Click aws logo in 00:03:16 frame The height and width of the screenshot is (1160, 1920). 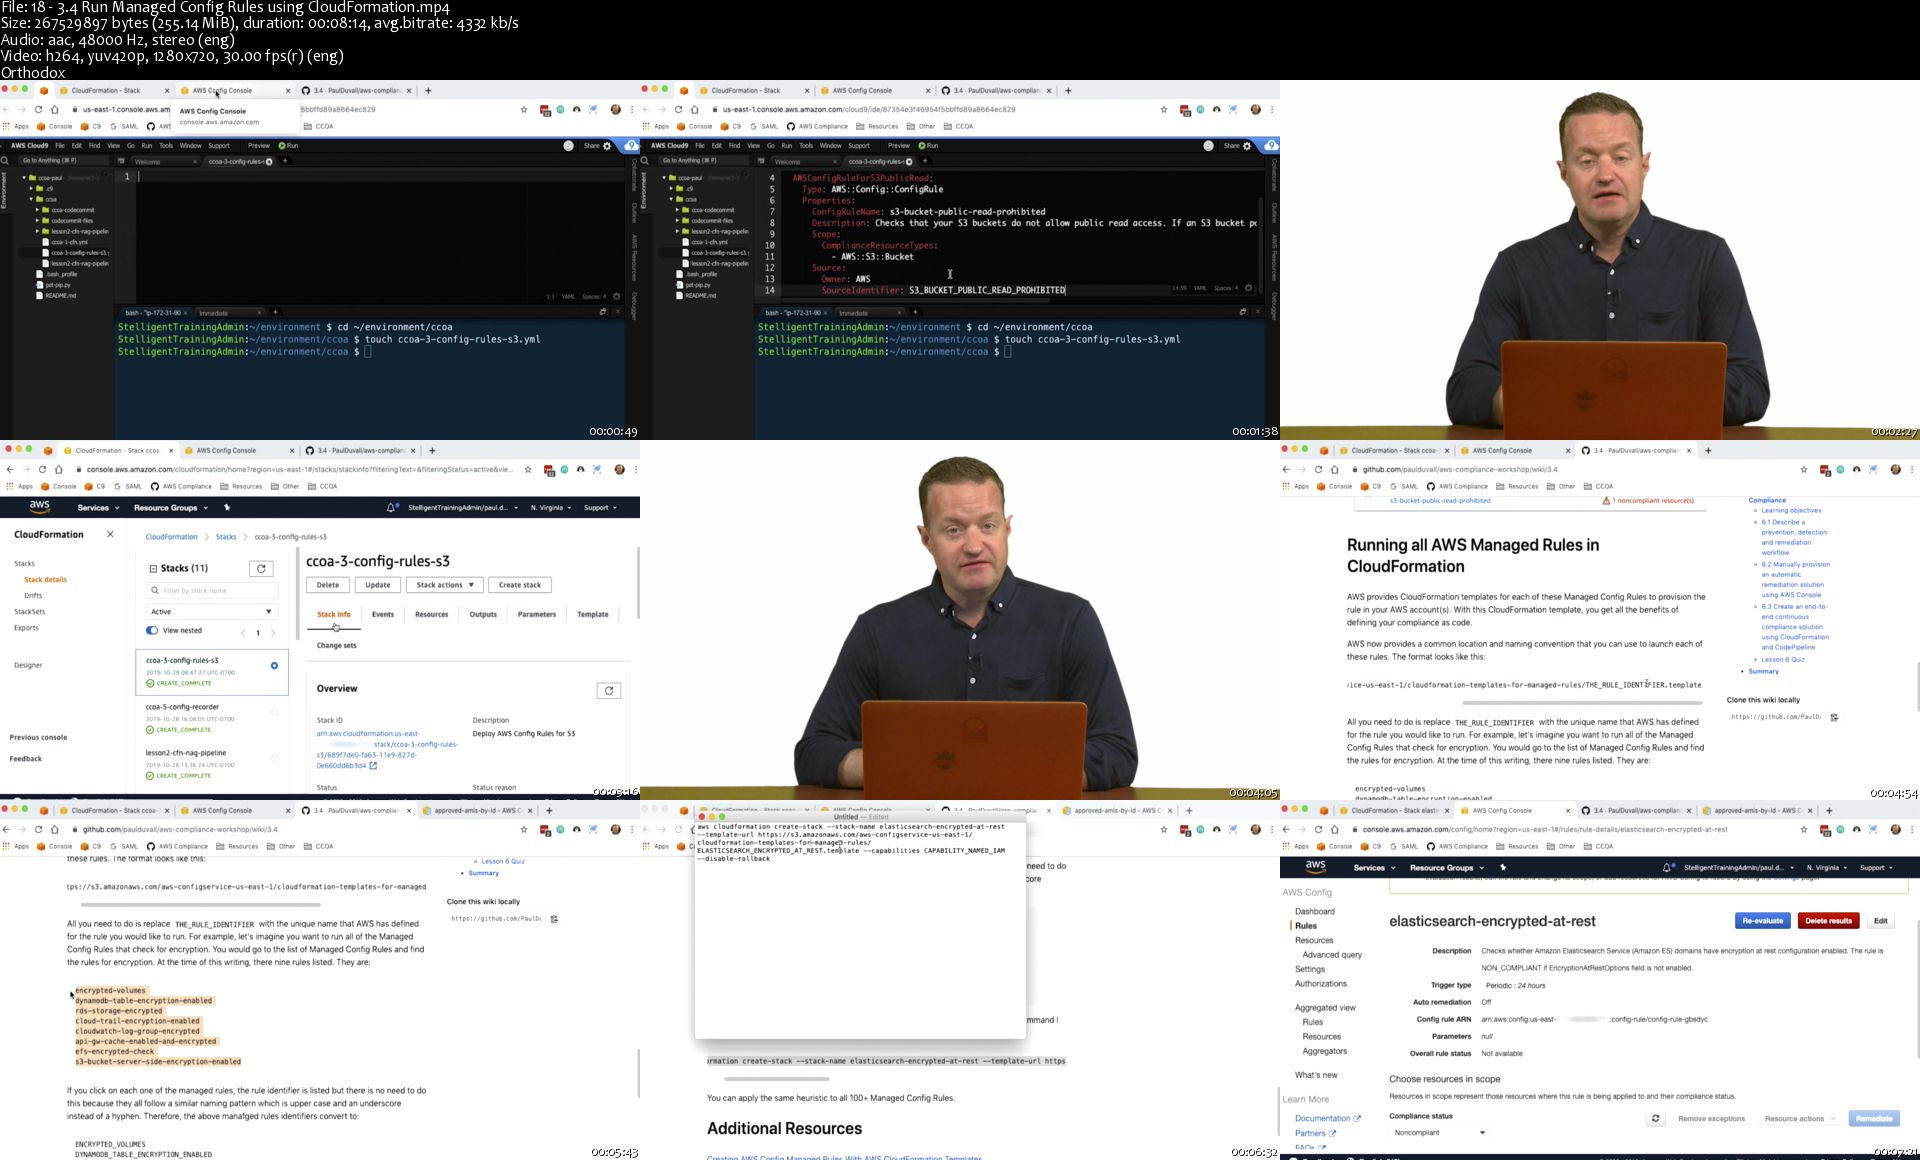pyautogui.click(x=39, y=508)
